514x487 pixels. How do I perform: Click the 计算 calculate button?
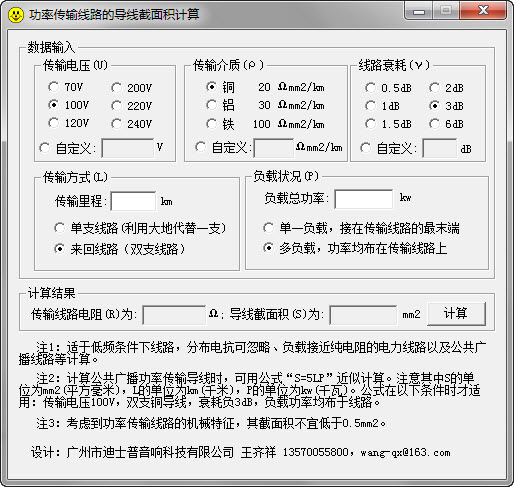[x=456, y=314]
